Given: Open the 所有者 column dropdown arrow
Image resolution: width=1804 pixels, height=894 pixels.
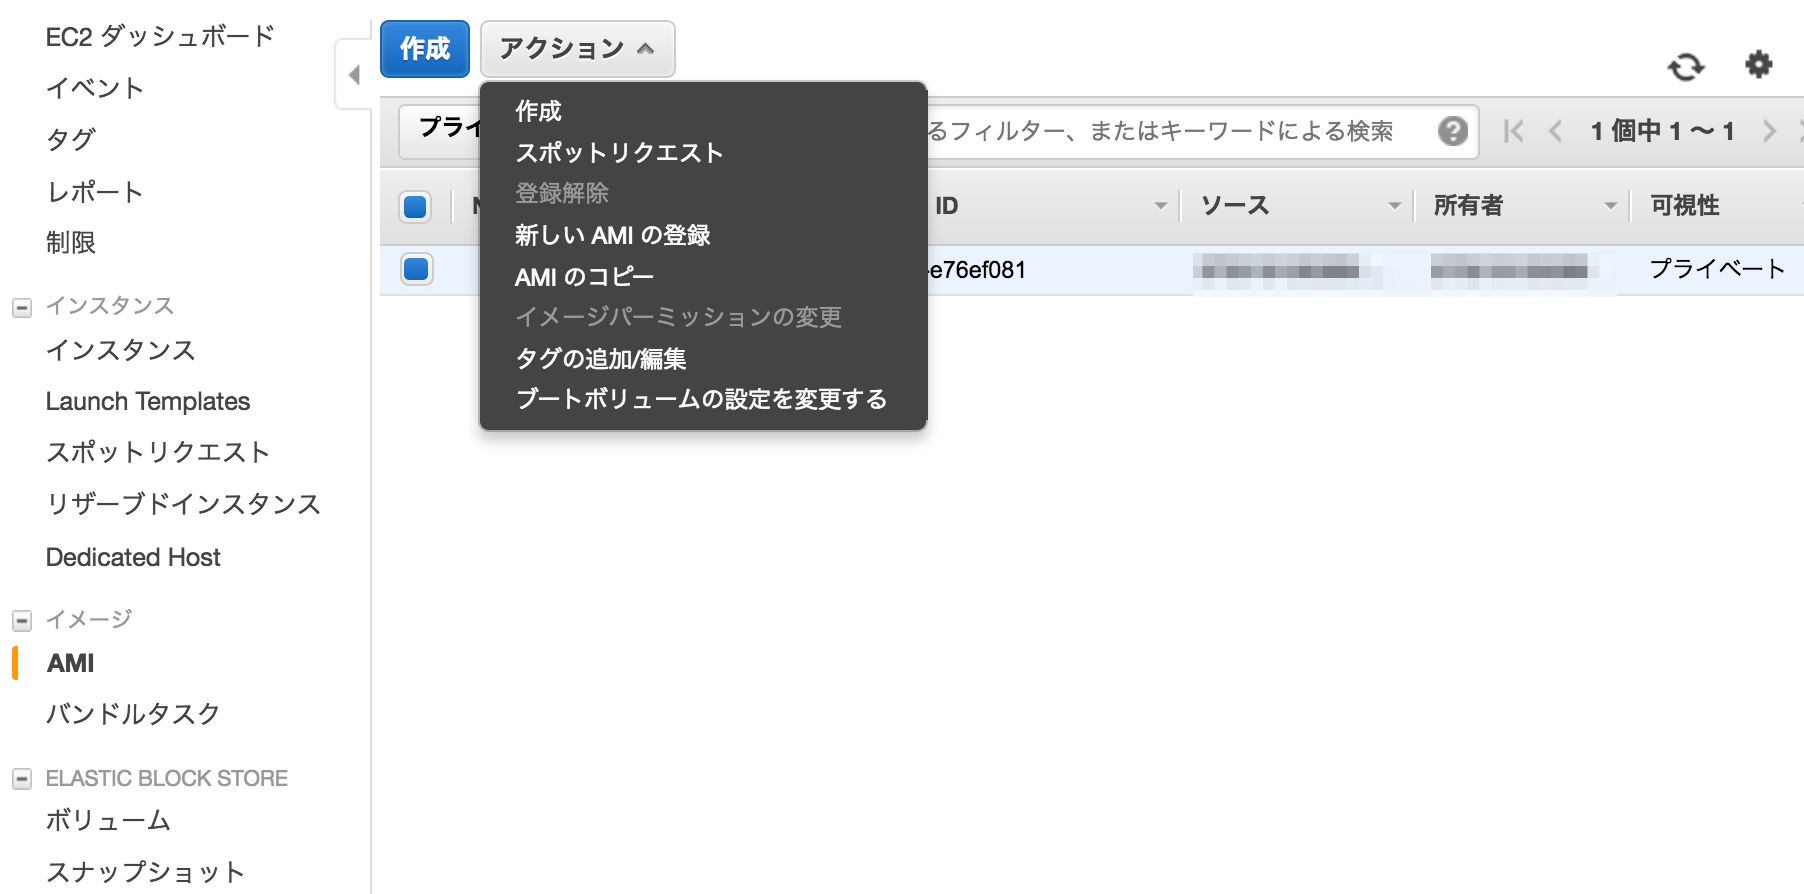Looking at the screenshot, I should tap(1611, 206).
